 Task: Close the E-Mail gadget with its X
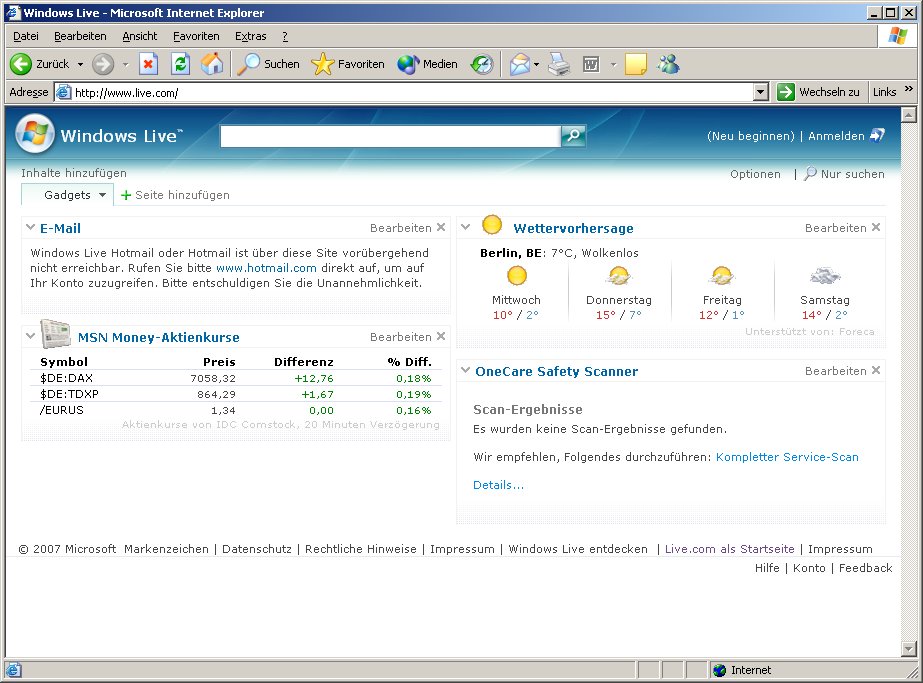pos(441,227)
